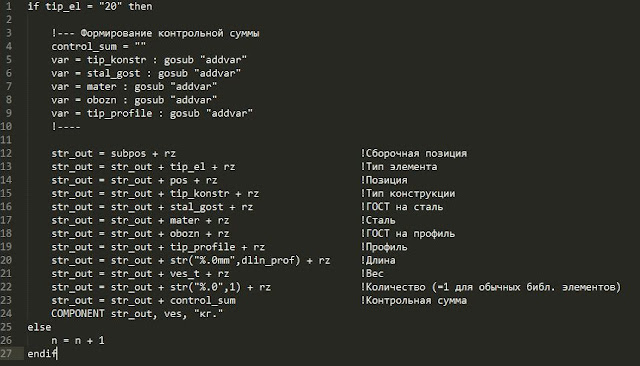Click the 'Тип элемента' comment
Image resolution: width=640 pixels, height=366 pixels.
[399, 166]
